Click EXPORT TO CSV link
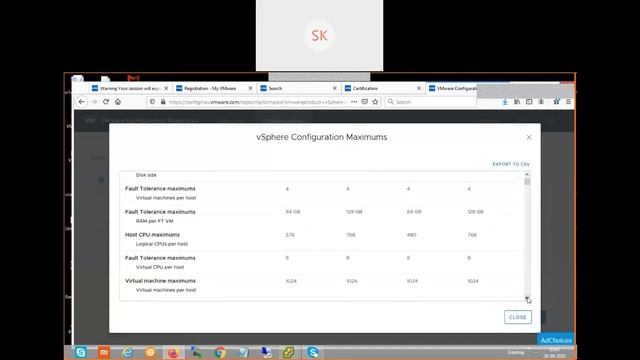This screenshot has width=640, height=360. click(511, 164)
